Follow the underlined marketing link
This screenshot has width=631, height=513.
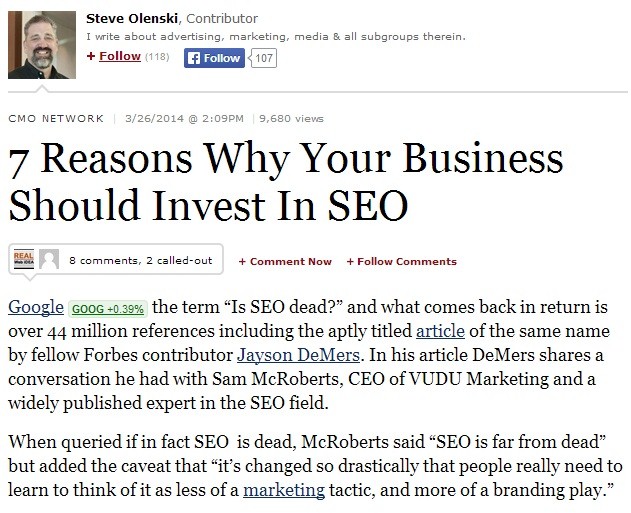point(284,491)
